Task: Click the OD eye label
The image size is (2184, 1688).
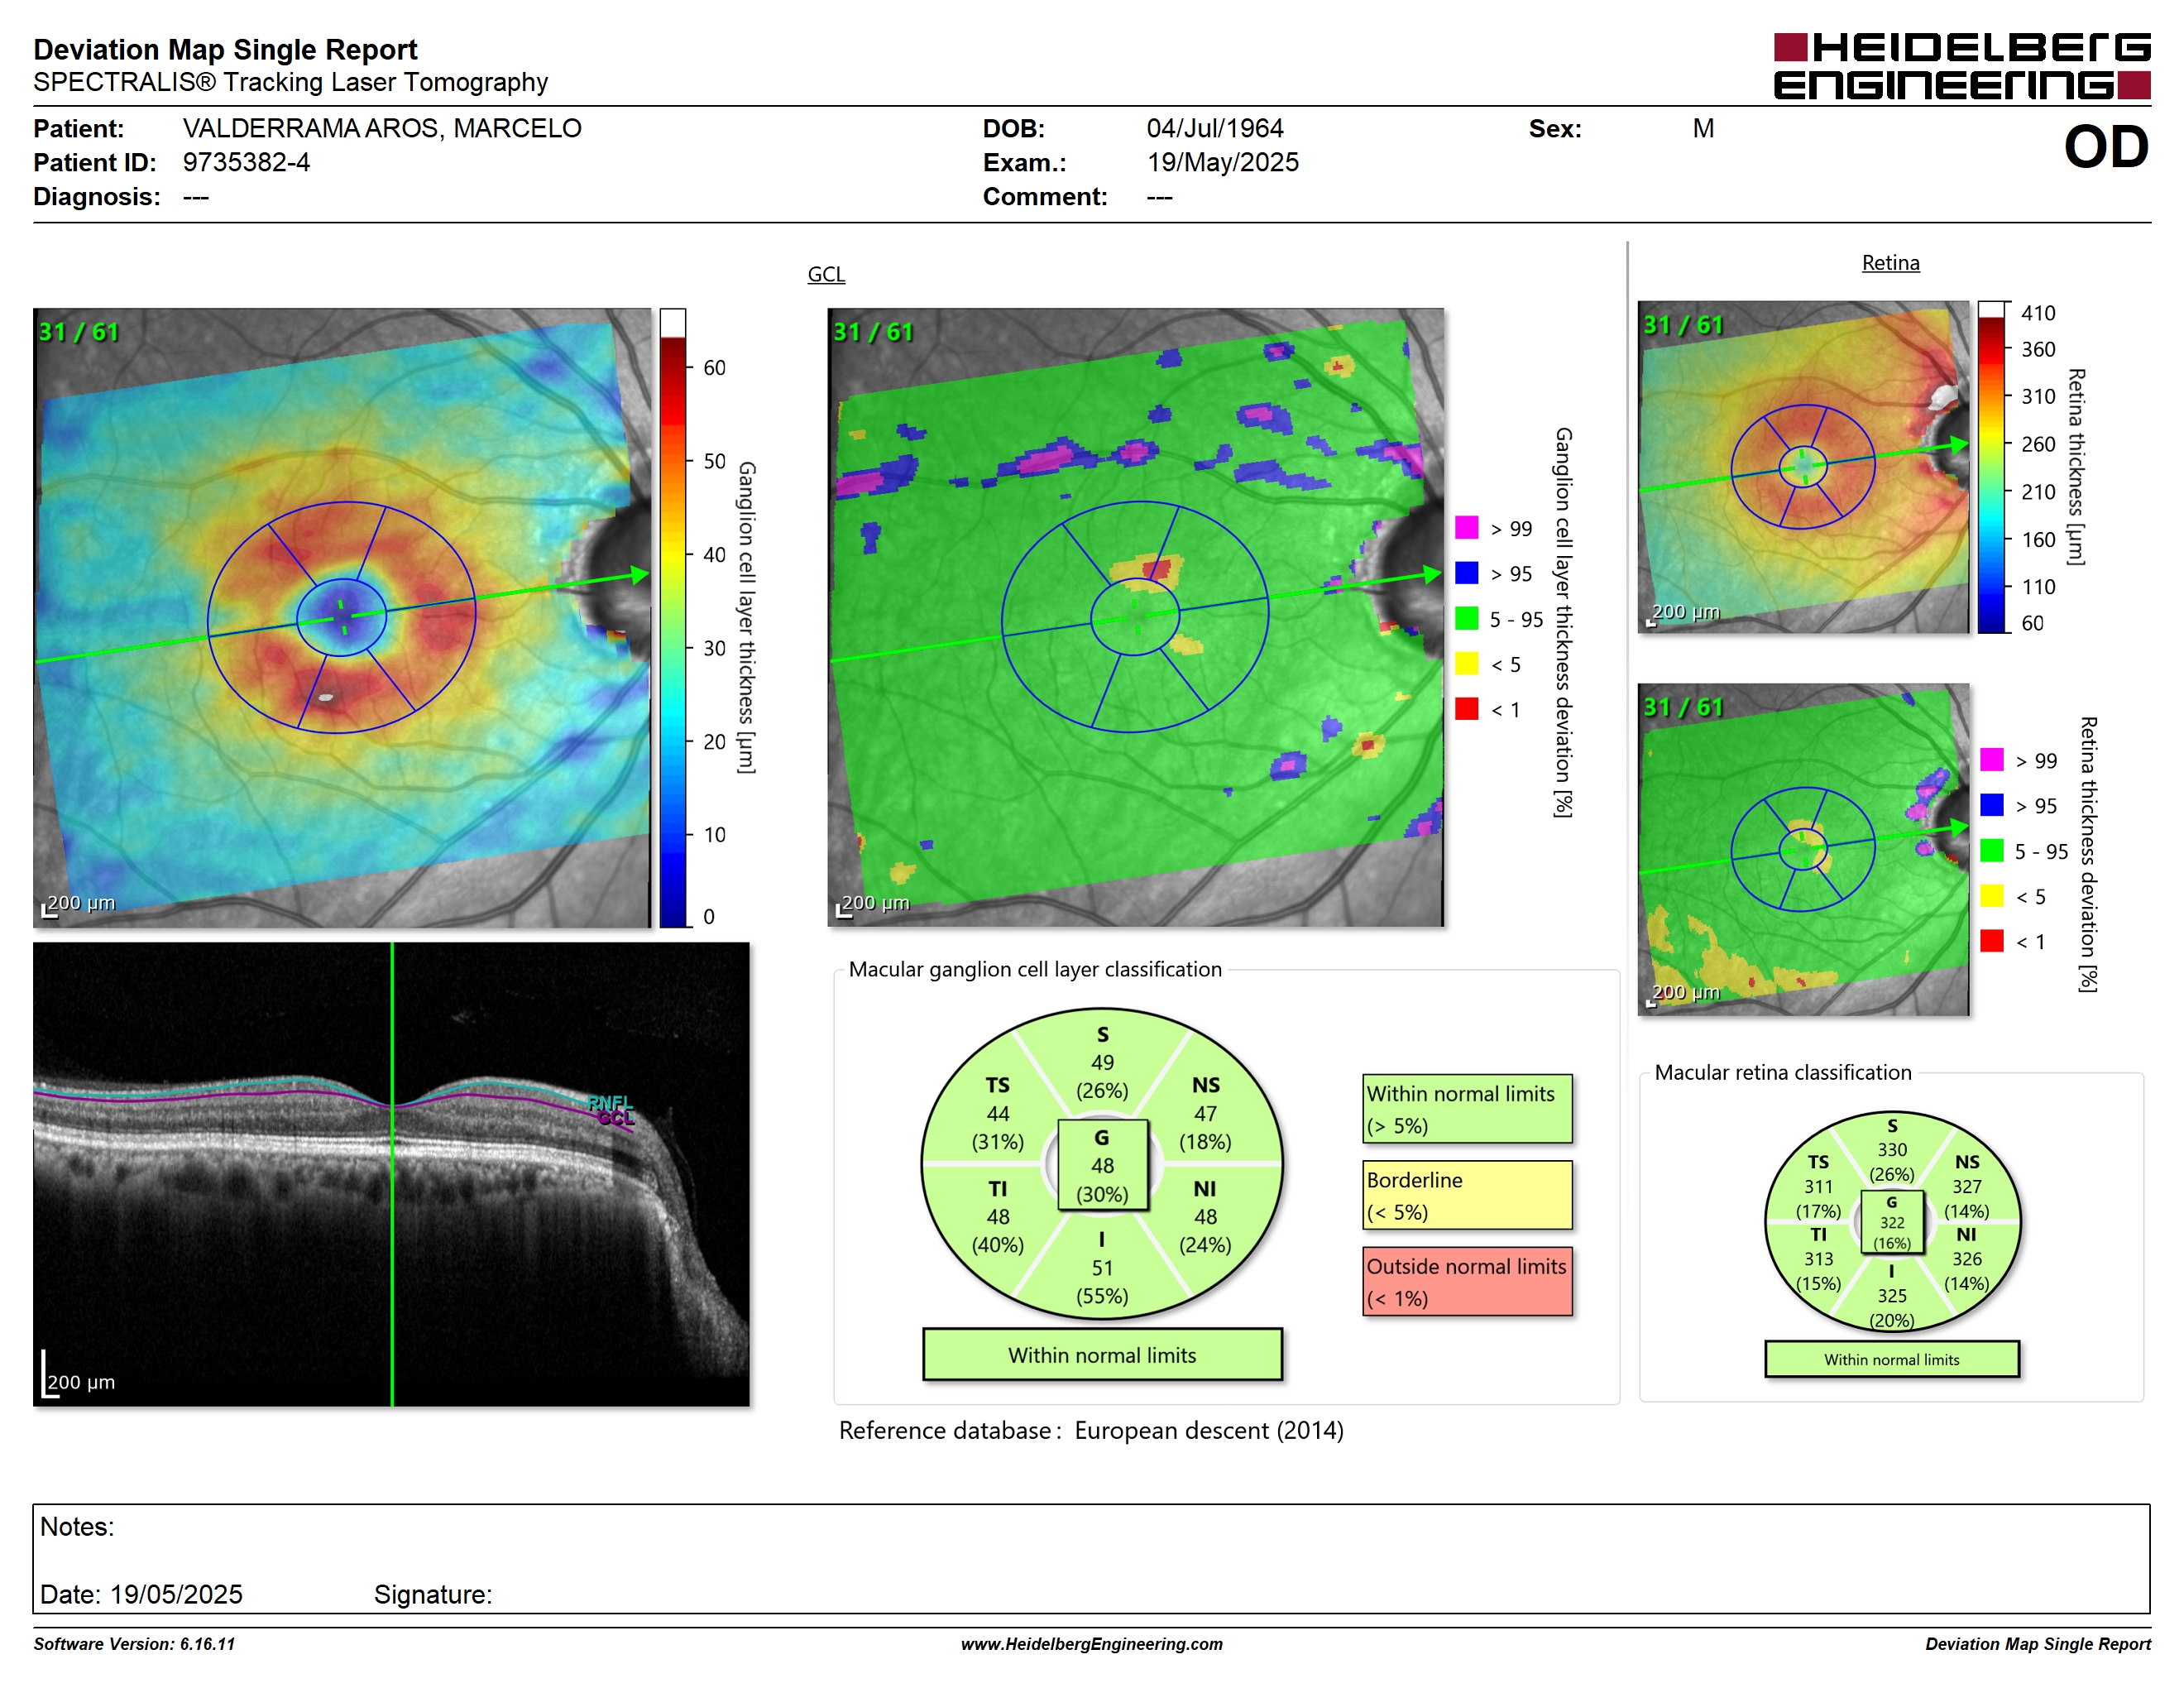Action: [x=2106, y=147]
